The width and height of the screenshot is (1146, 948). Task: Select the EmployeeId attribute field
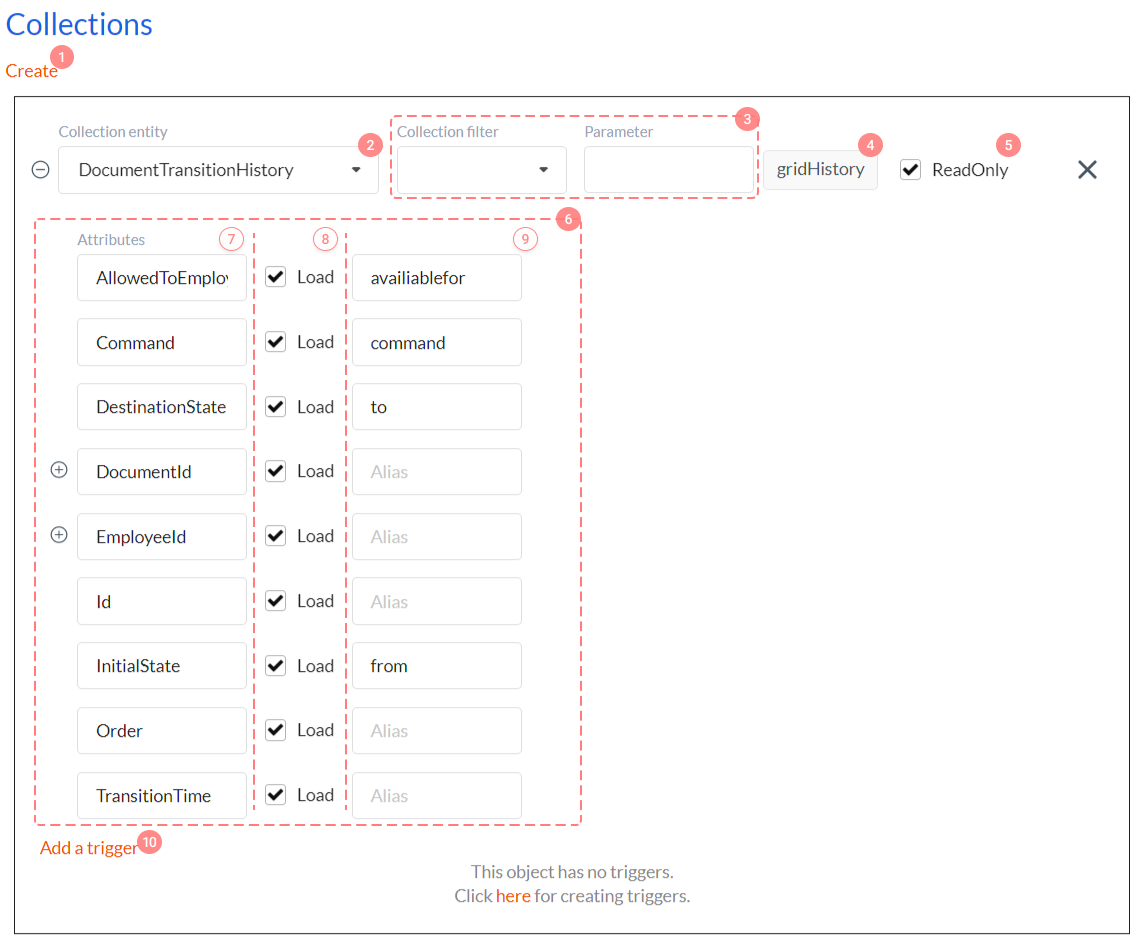coord(162,536)
